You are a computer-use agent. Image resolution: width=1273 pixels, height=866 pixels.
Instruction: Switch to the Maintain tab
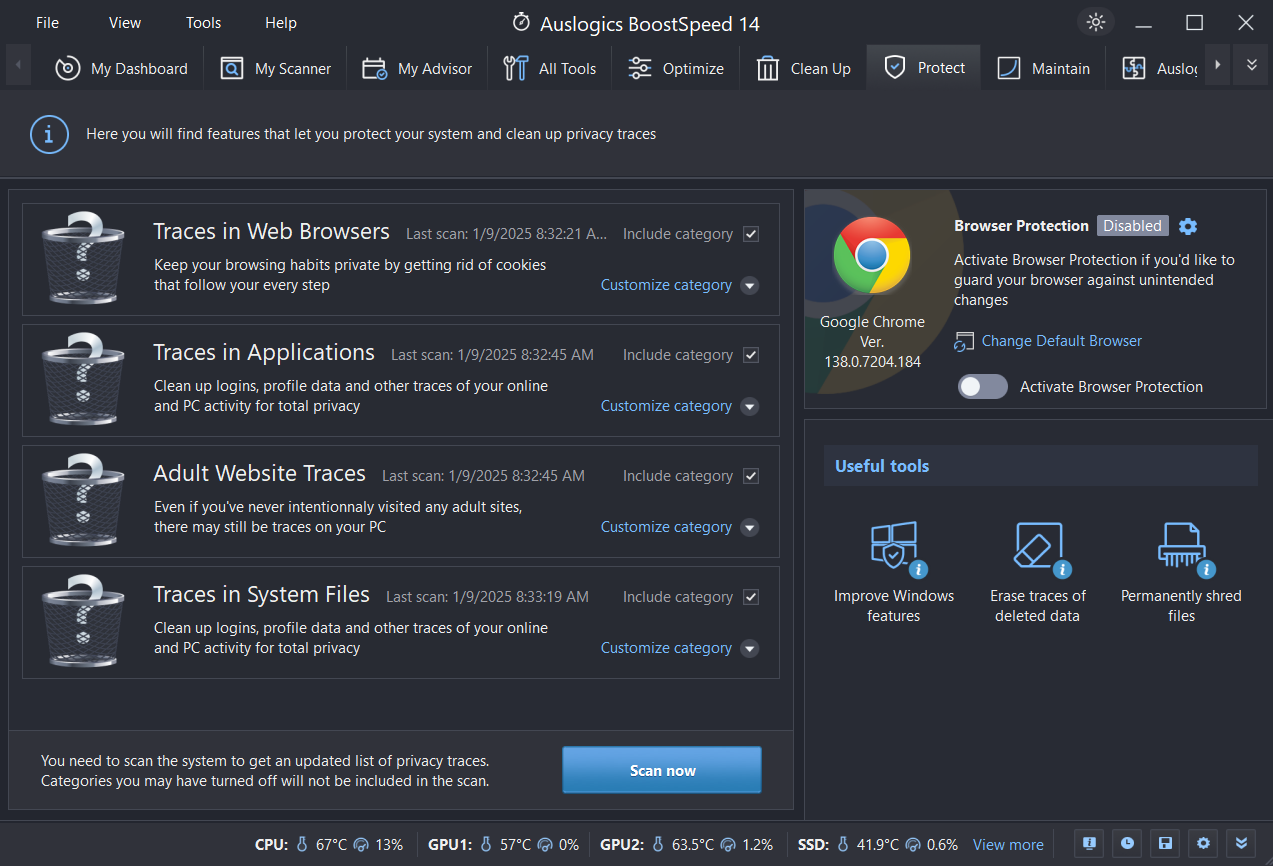tap(1044, 68)
